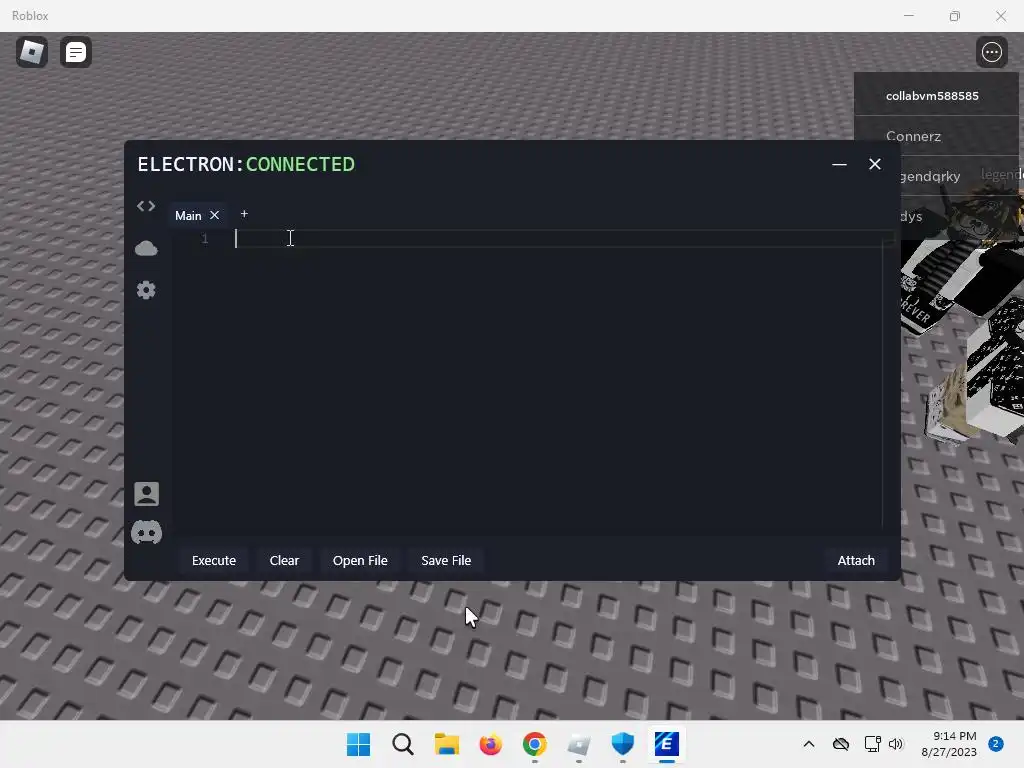The image size is (1024, 768).
Task: Launch Firefox from the taskbar
Action: 490,744
